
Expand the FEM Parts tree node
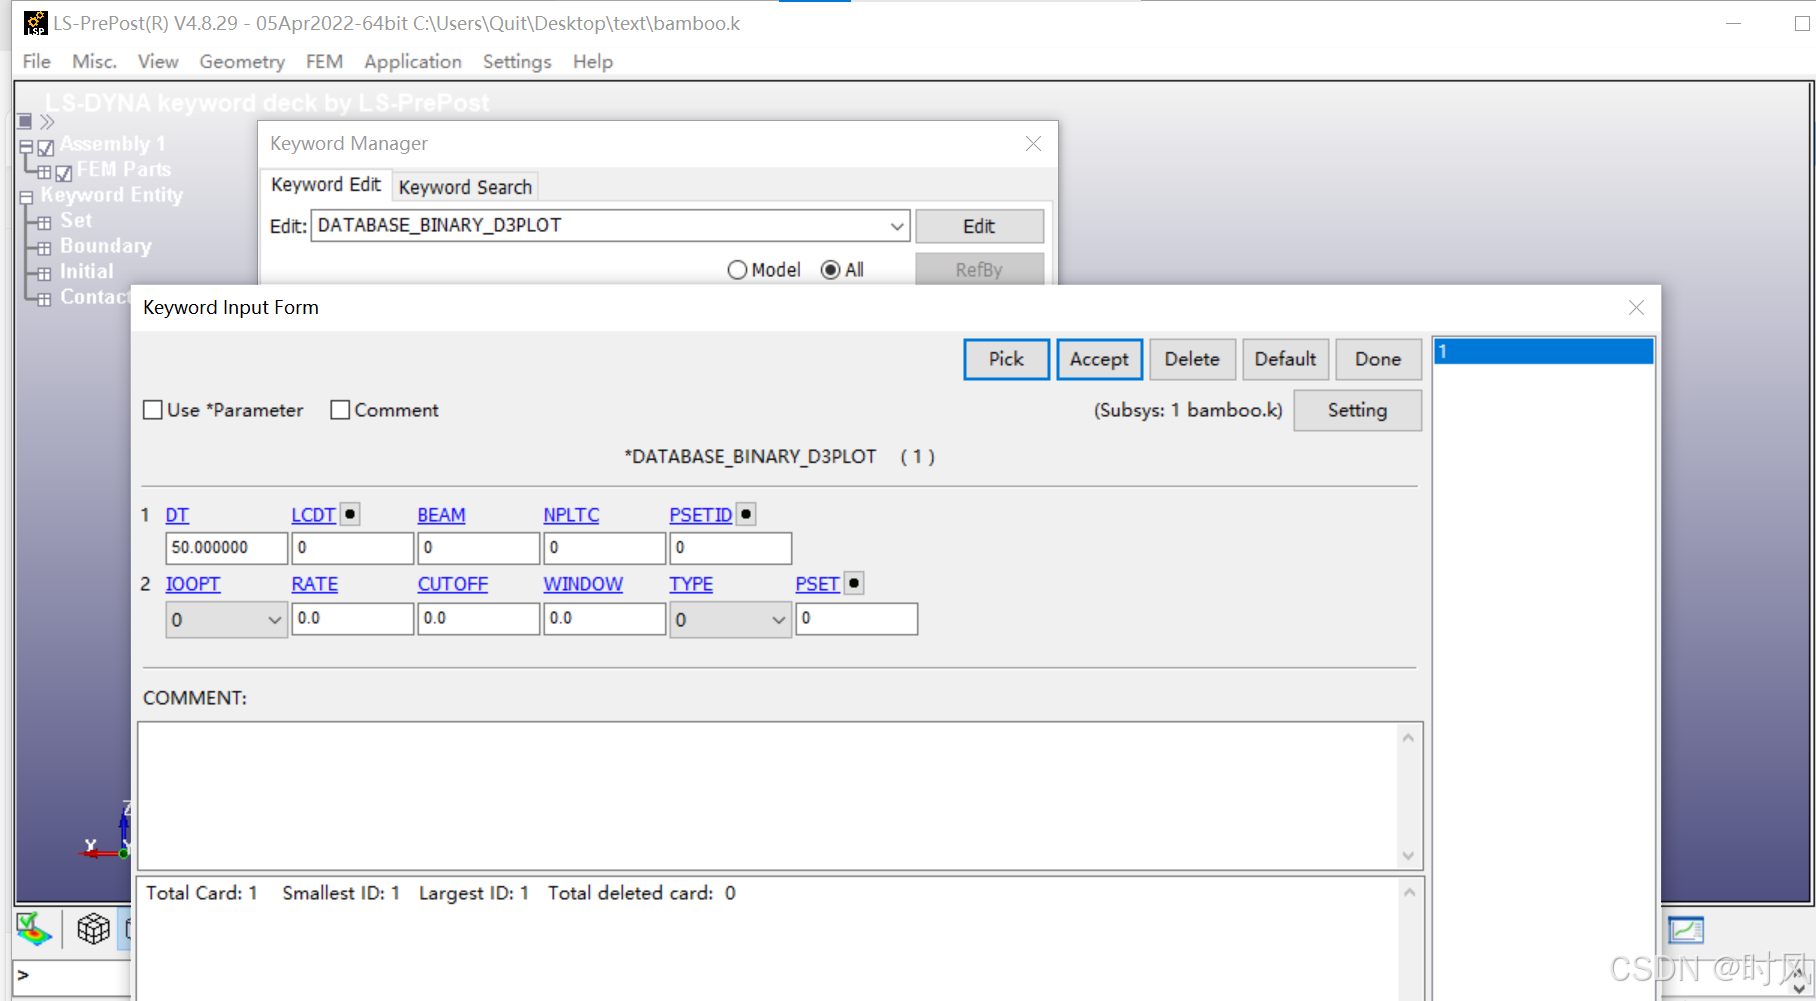tap(44, 172)
